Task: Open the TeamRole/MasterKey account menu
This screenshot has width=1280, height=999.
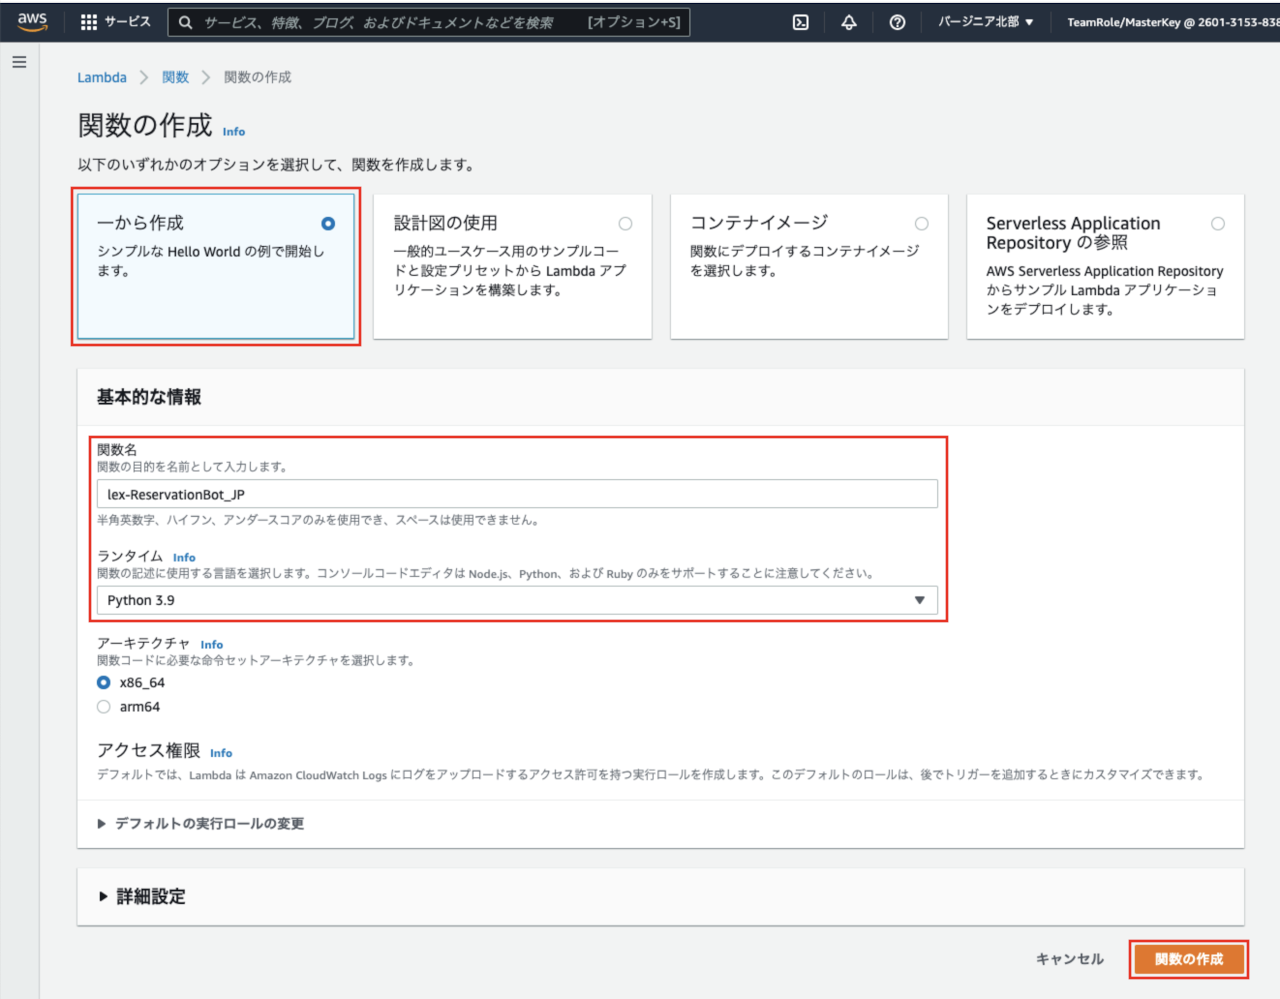Action: coord(1172,22)
